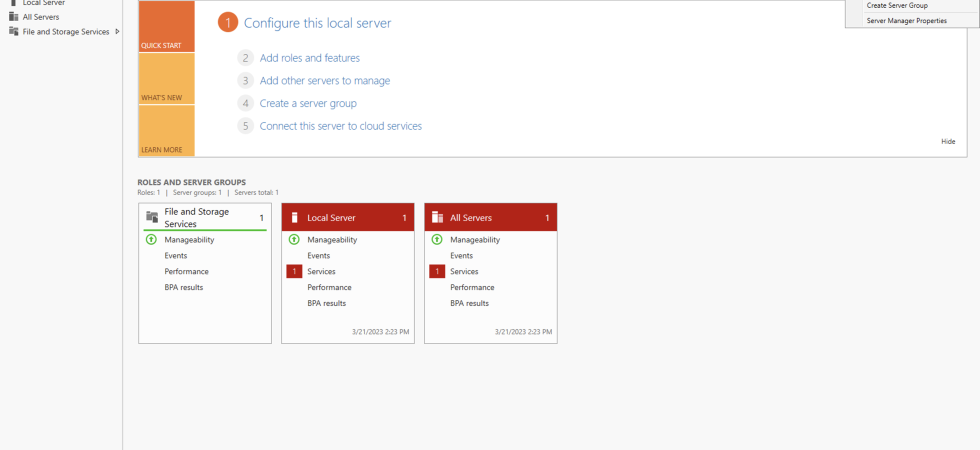Hide the welcome tile

[x=948, y=141]
